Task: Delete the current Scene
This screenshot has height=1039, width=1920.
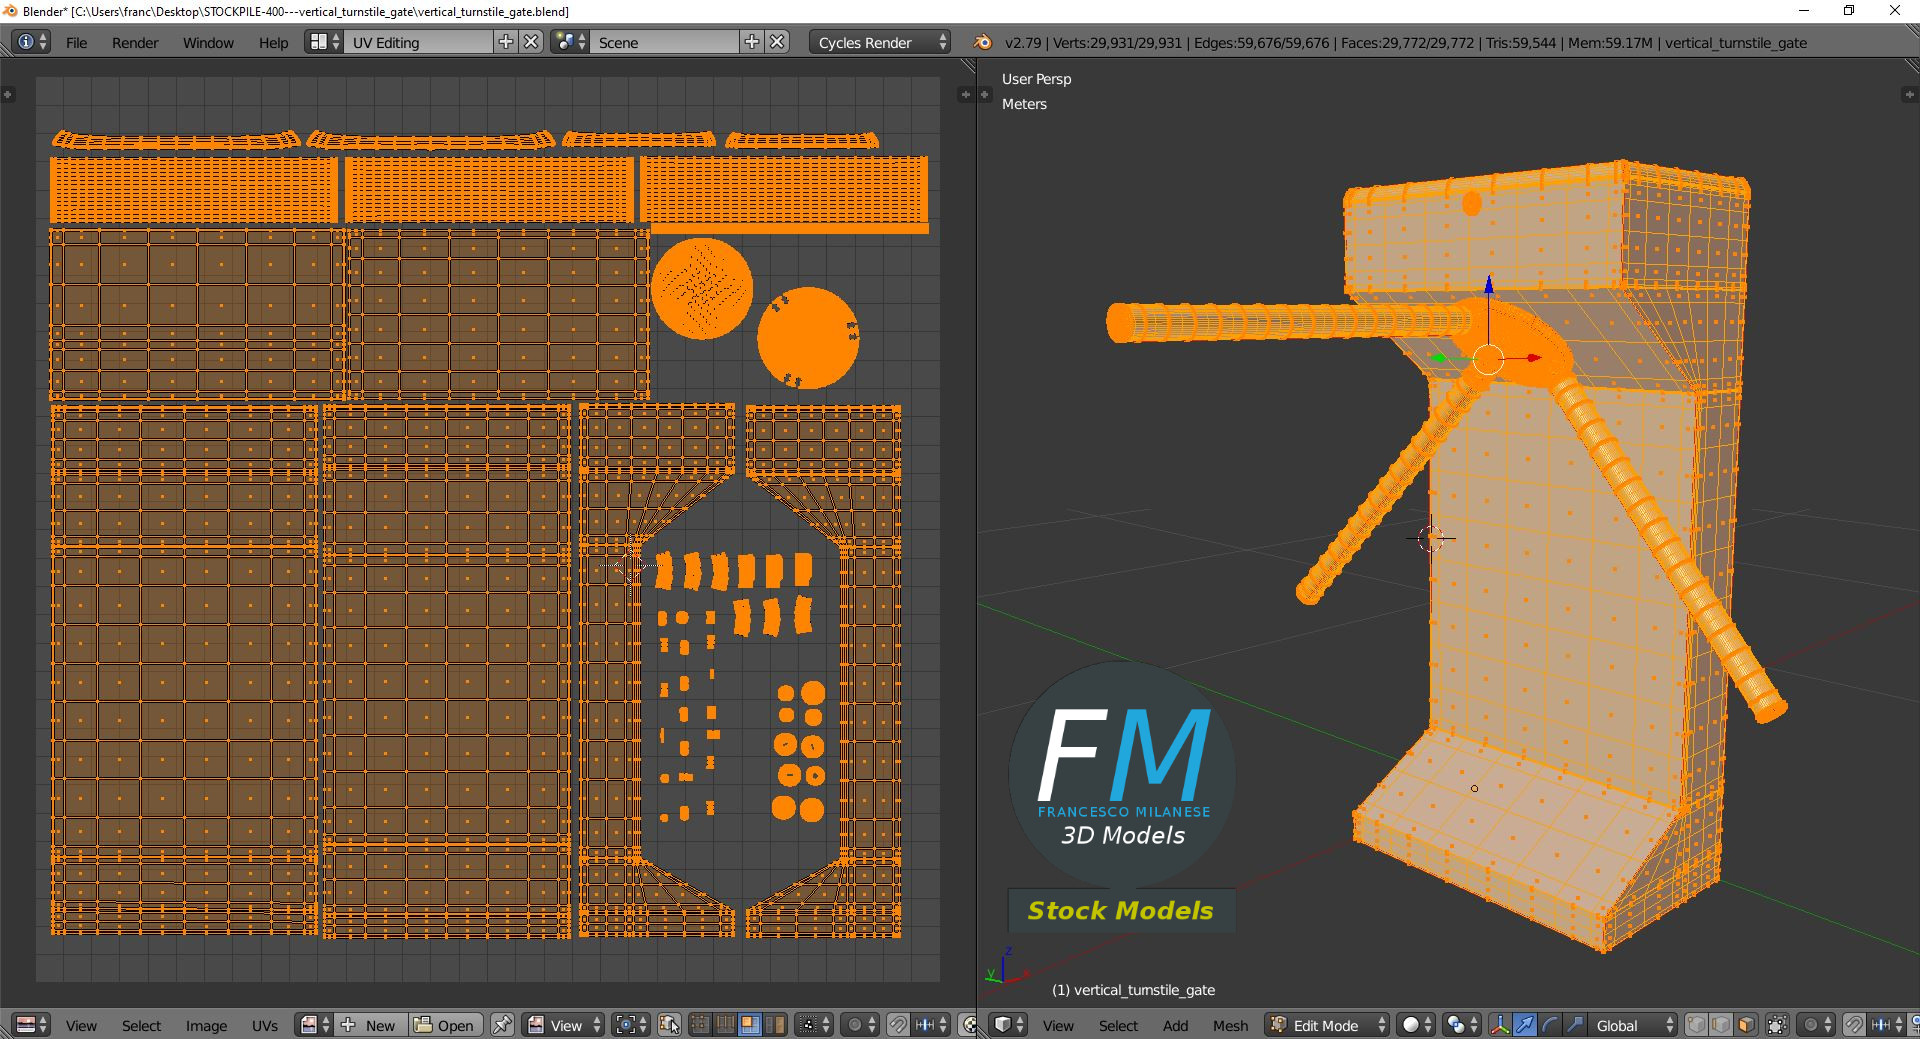Action: pos(777,42)
